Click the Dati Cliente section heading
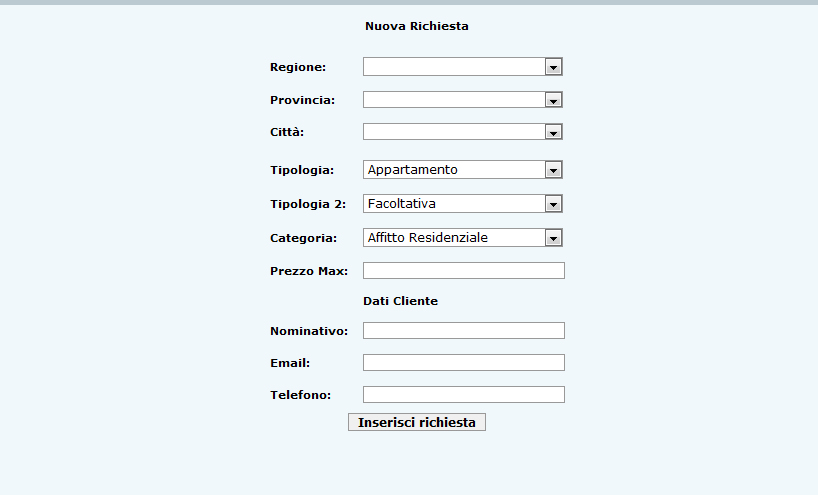This screenshot has width=818, height=495. tap(401, 301)
